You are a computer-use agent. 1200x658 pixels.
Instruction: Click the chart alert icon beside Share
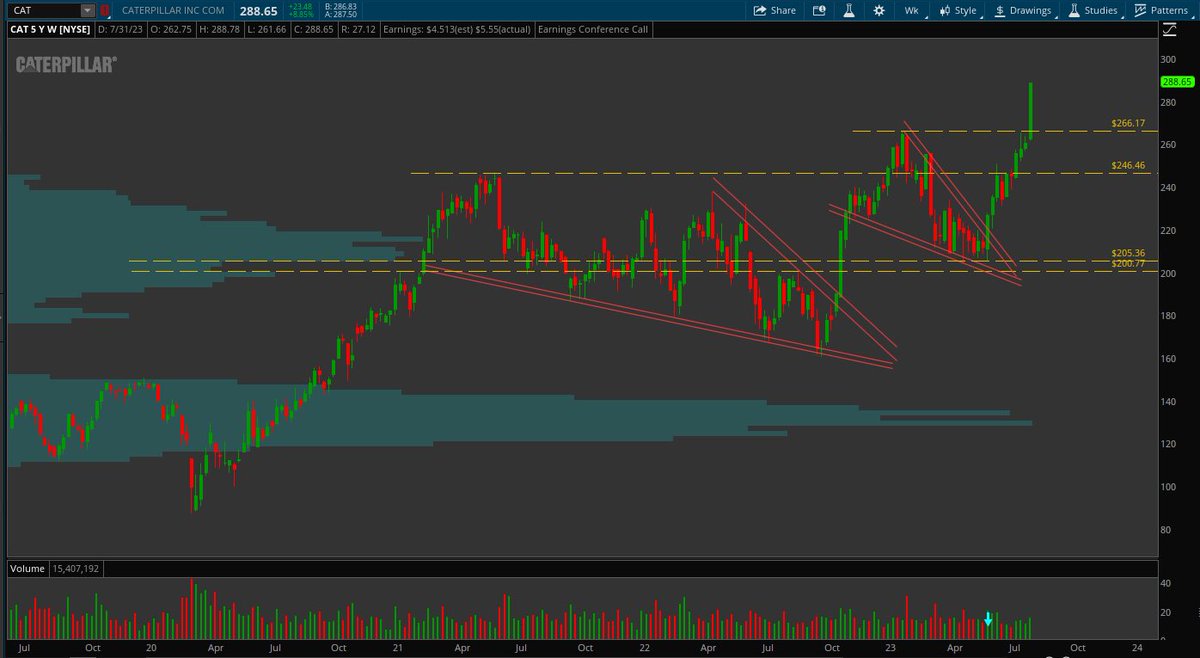tap(819, 10)
